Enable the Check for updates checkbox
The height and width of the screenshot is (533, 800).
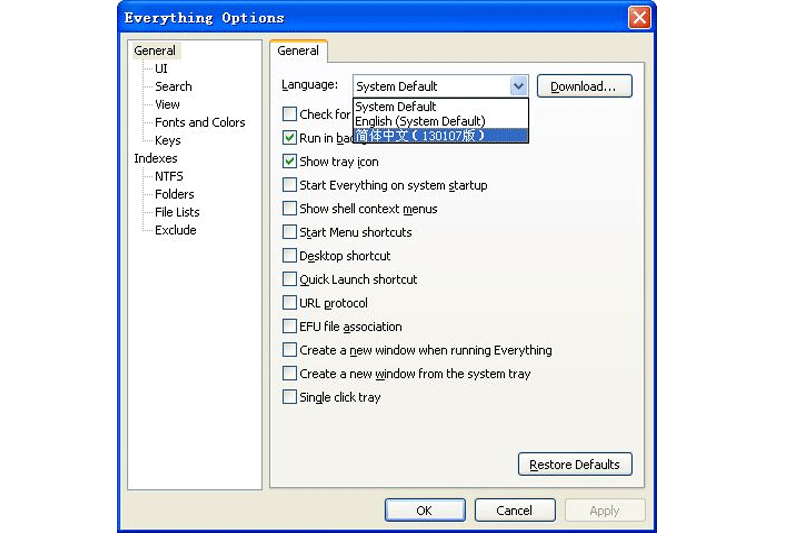[x=289, y=114]
